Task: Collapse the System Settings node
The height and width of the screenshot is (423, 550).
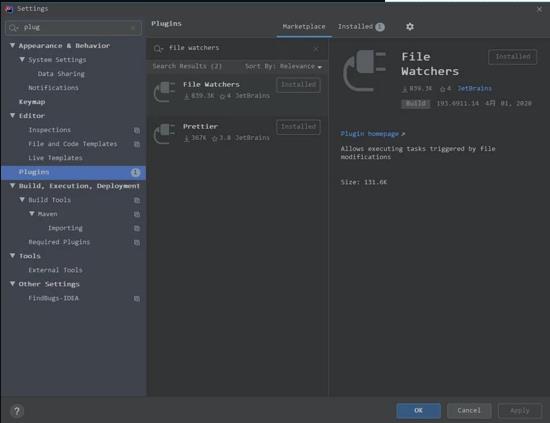Action: tap(22, 60)
